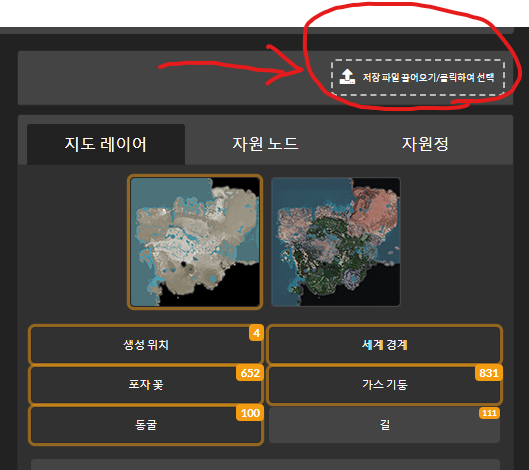This screenshot has height=470, width=529.
Task: Open the 자원 노드 tab
Action: pos(265,144)
